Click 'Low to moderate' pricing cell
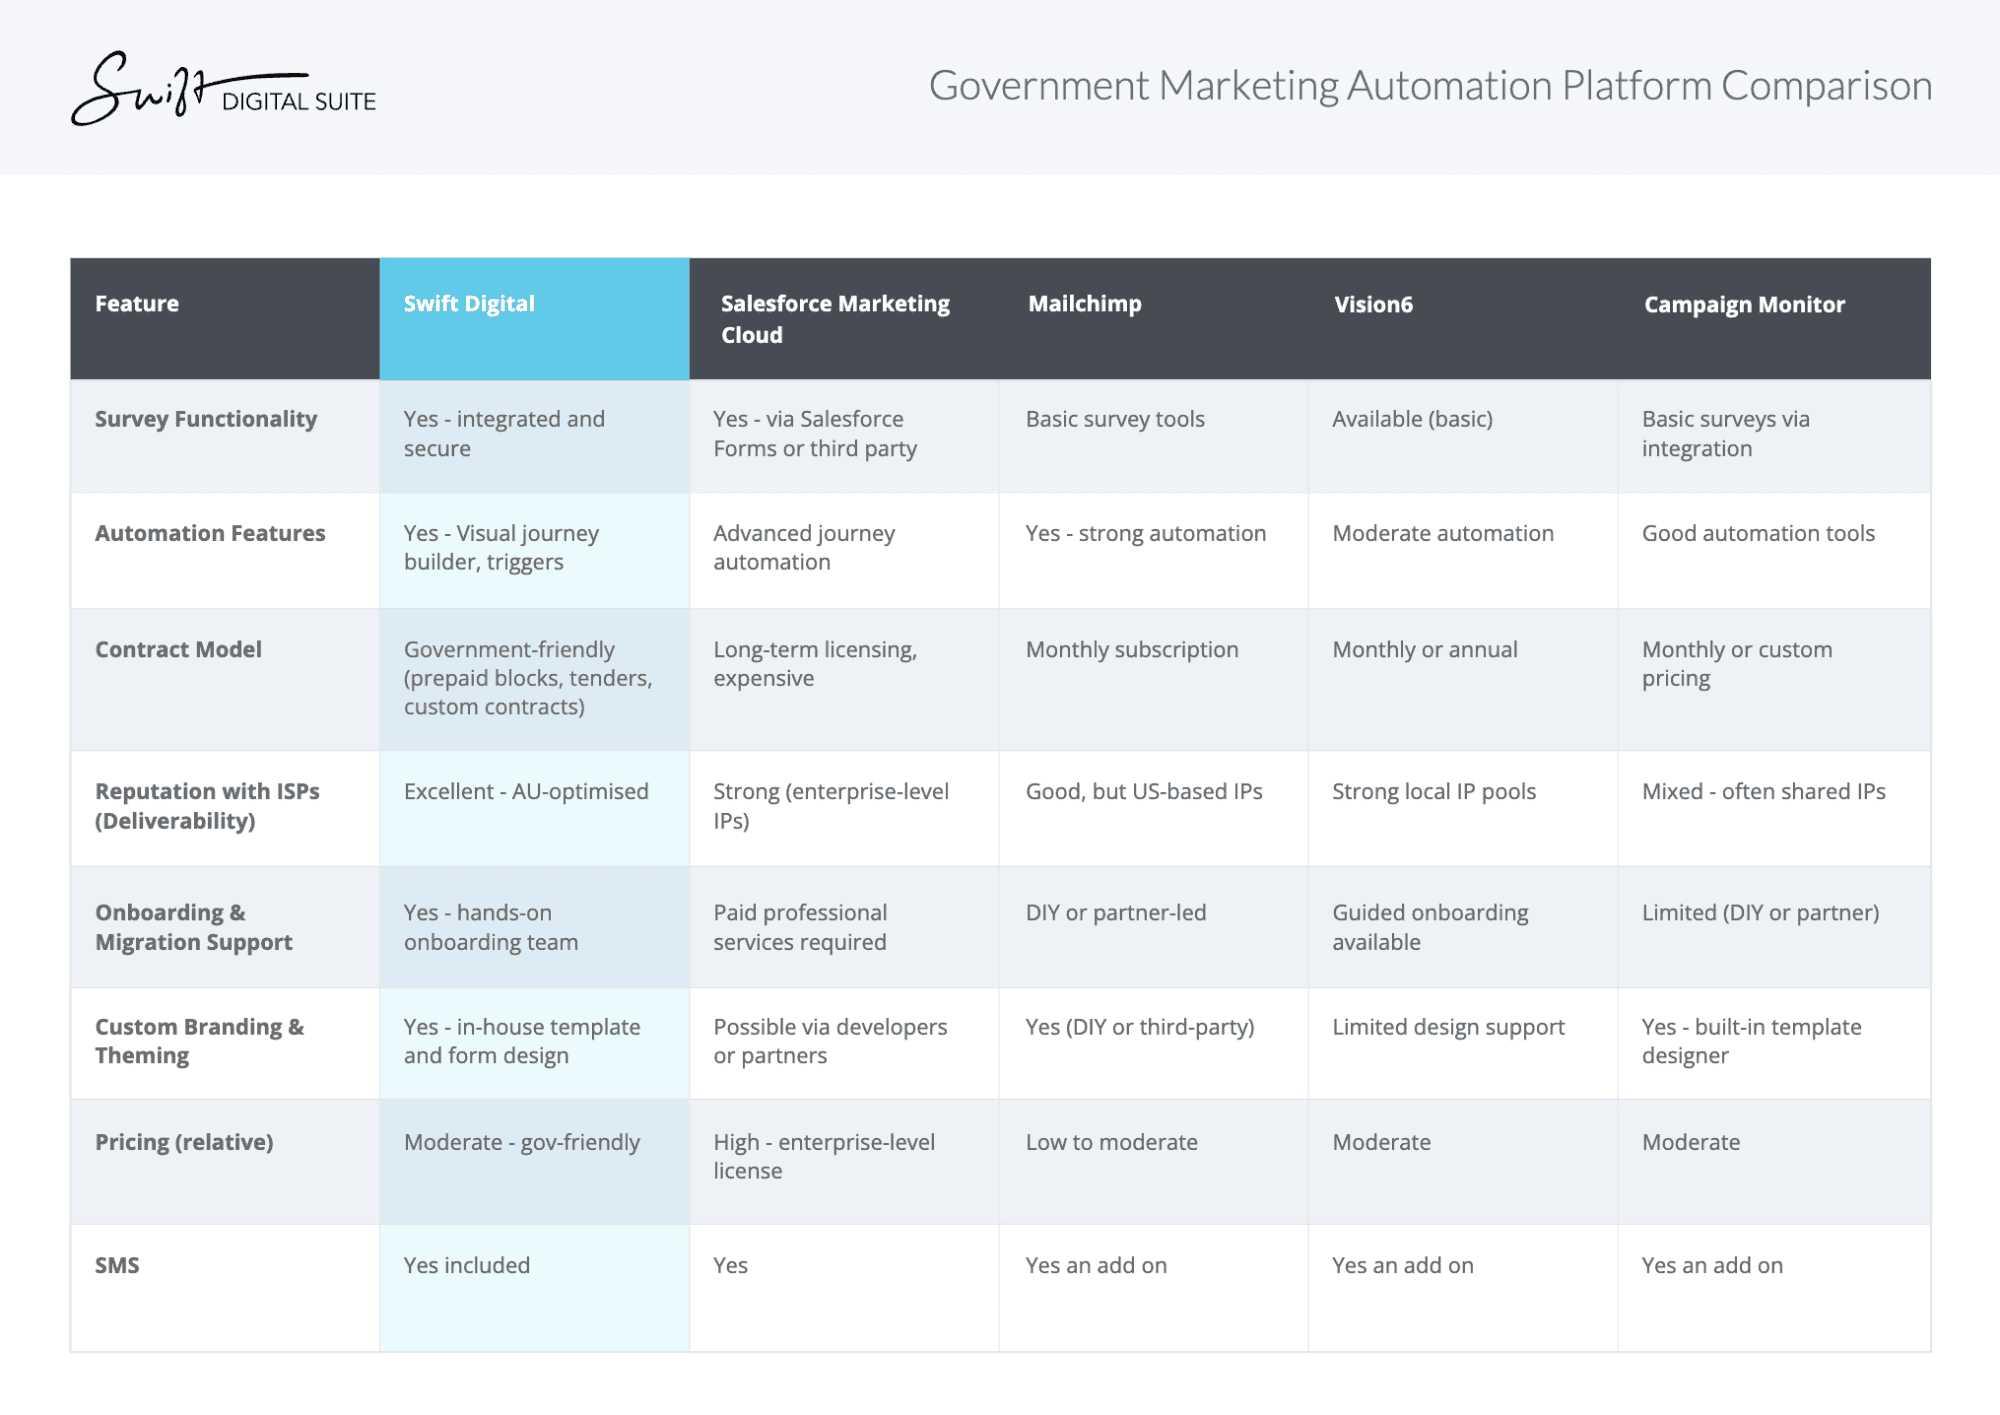This screenshot has width=2000, height=1415. [1111, 1142]
